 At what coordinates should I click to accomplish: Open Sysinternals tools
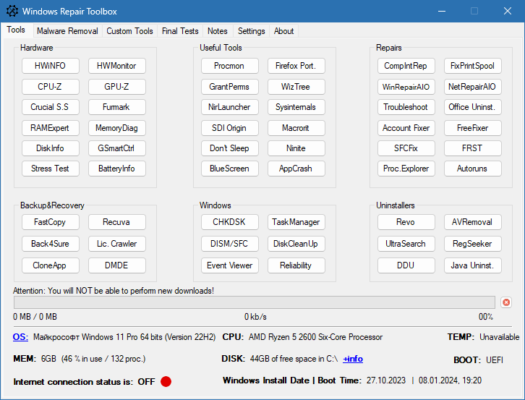pyautogui.click(x=296, y=107)
